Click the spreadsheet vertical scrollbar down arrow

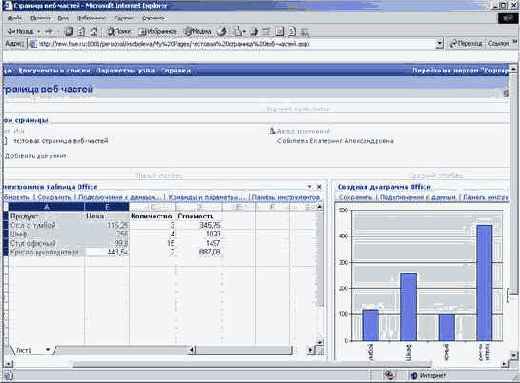point(319,342)
